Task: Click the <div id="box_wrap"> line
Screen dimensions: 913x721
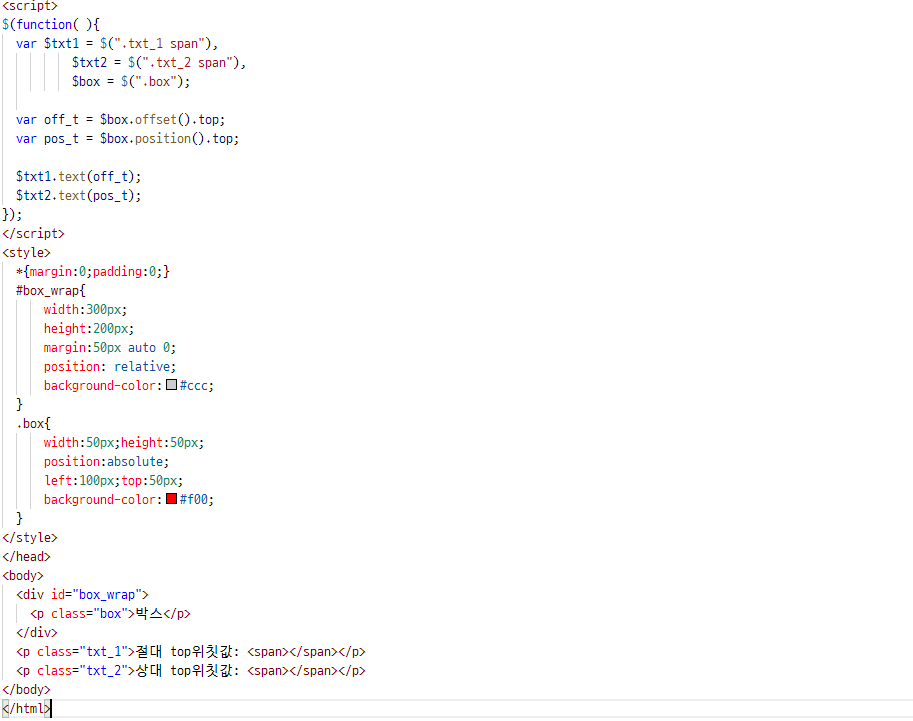Action: [x=82, y=595]
